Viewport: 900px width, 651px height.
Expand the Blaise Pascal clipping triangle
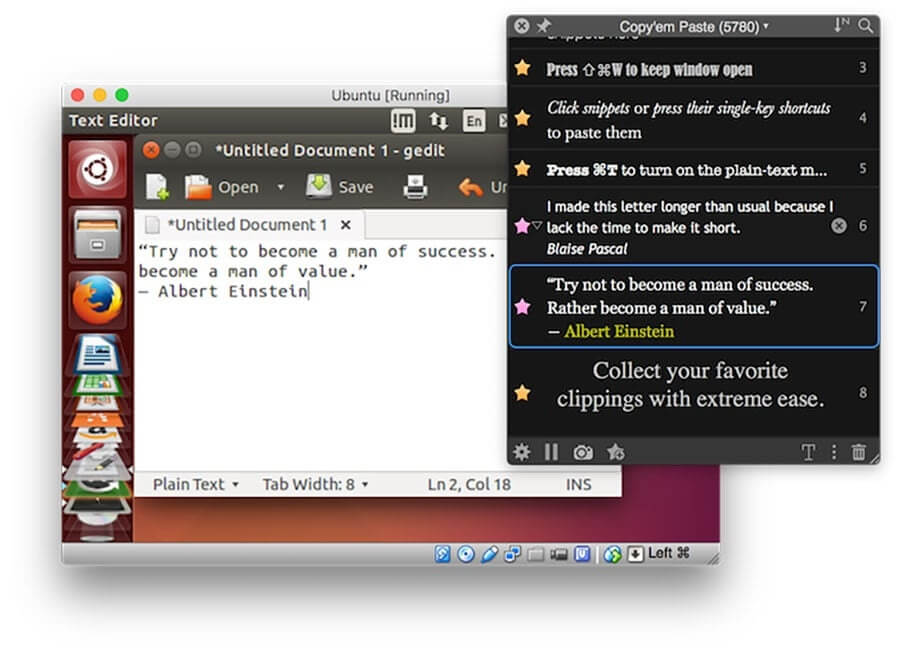(x=537, y=225)
